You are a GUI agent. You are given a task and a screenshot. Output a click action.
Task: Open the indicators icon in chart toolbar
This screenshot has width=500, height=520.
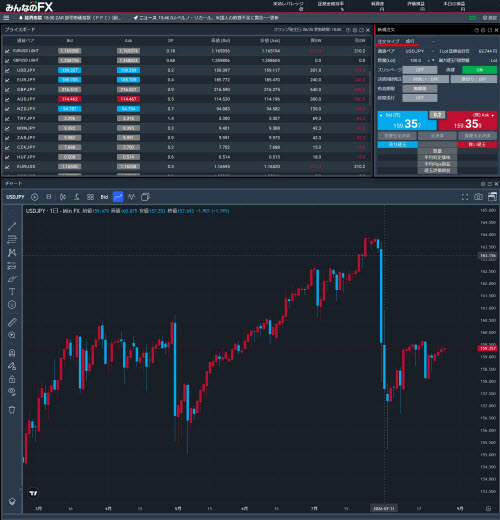[x=77, y=197]
